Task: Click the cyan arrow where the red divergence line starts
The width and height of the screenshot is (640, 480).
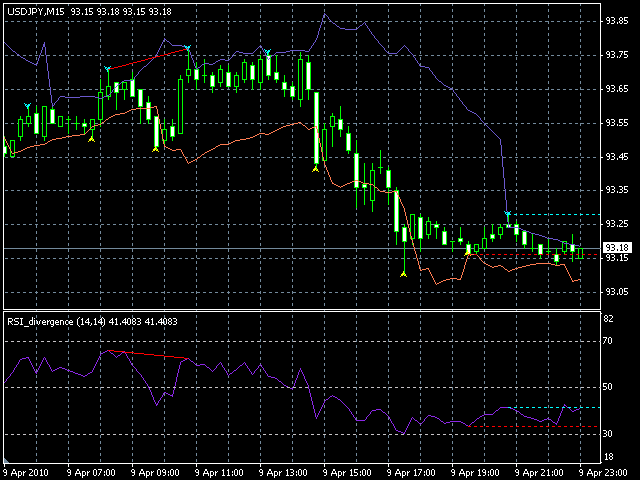Action: (107, 69)
